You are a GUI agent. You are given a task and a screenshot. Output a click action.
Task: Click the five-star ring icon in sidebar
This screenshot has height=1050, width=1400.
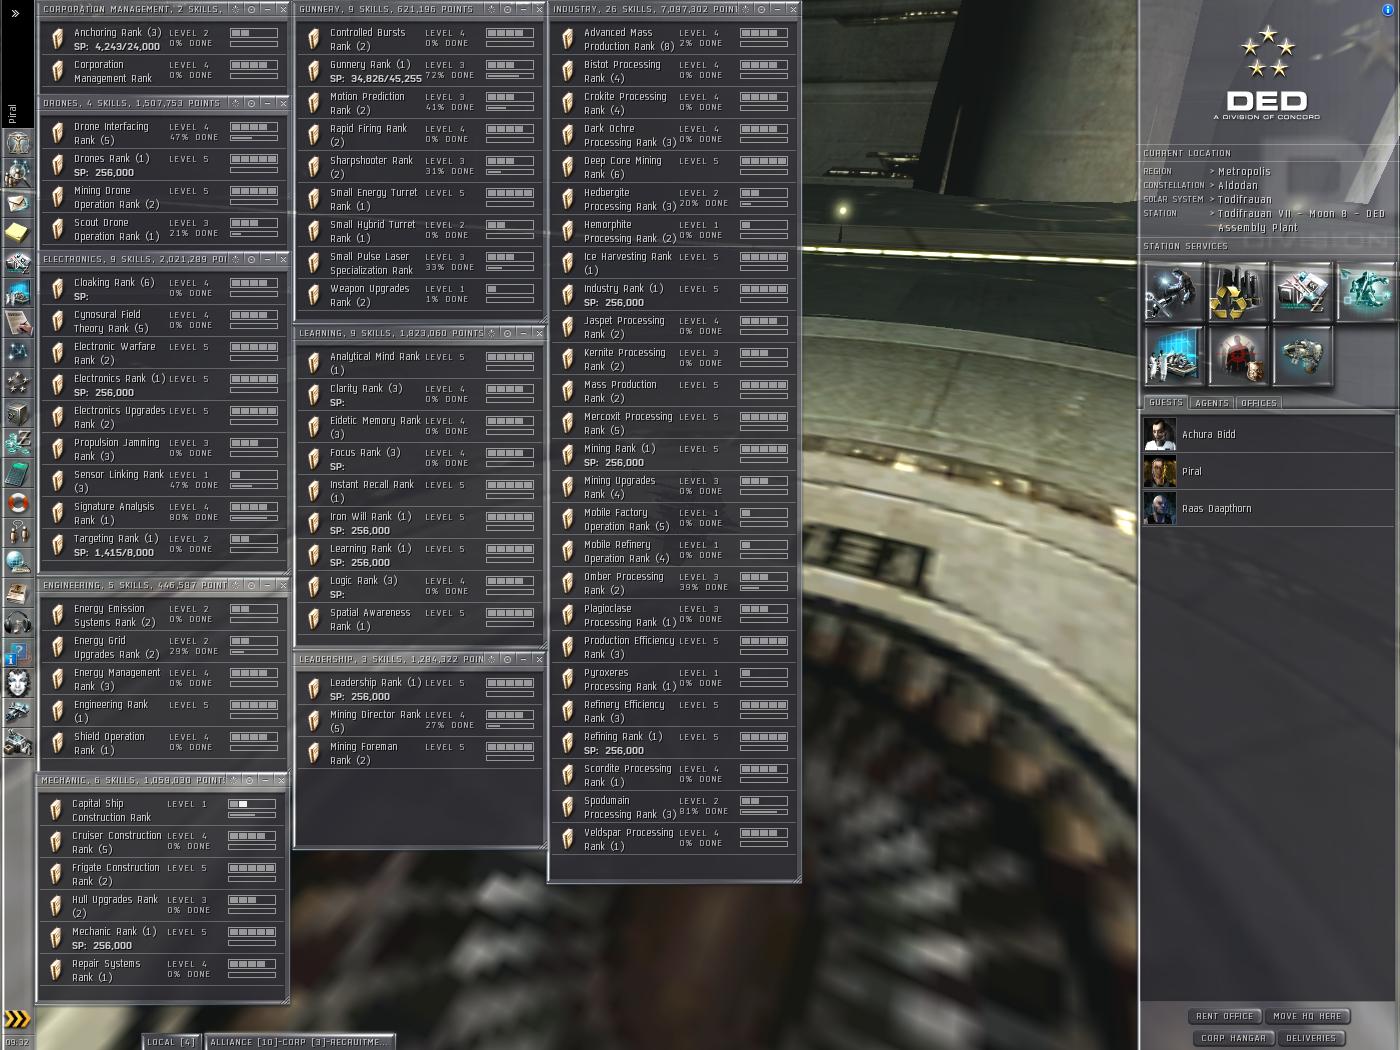click(18, 382)
